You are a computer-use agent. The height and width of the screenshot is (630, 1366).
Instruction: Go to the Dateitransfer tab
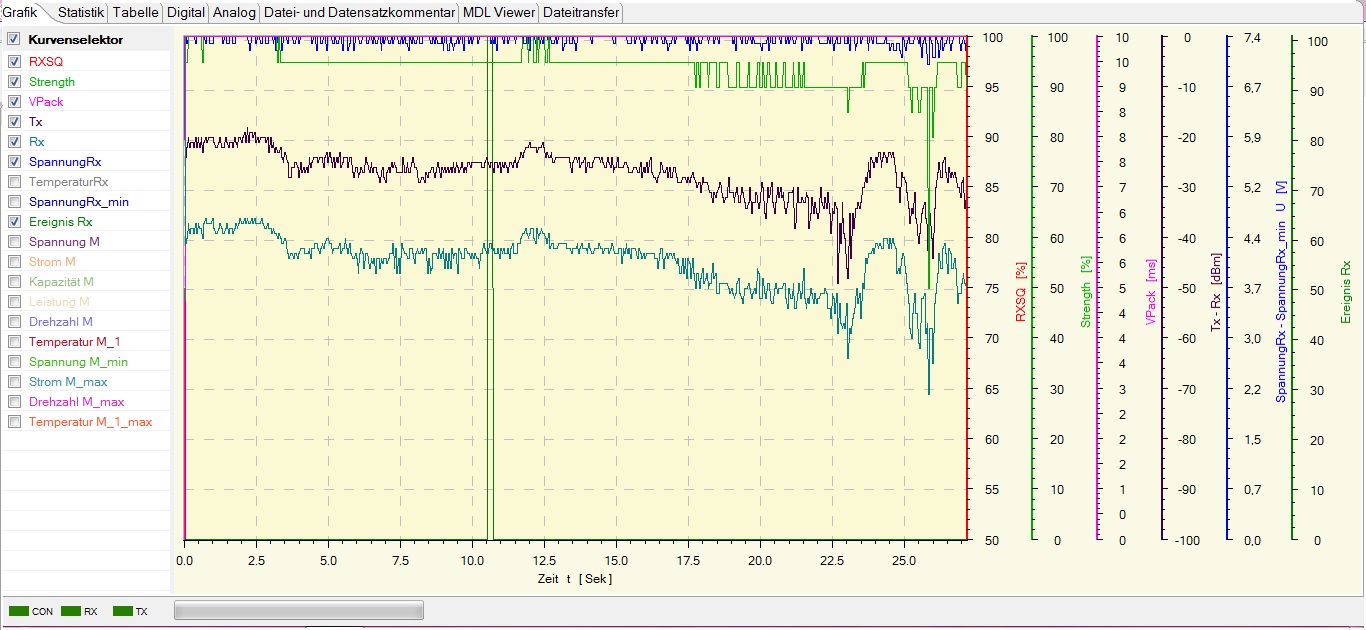coord(580,13)
